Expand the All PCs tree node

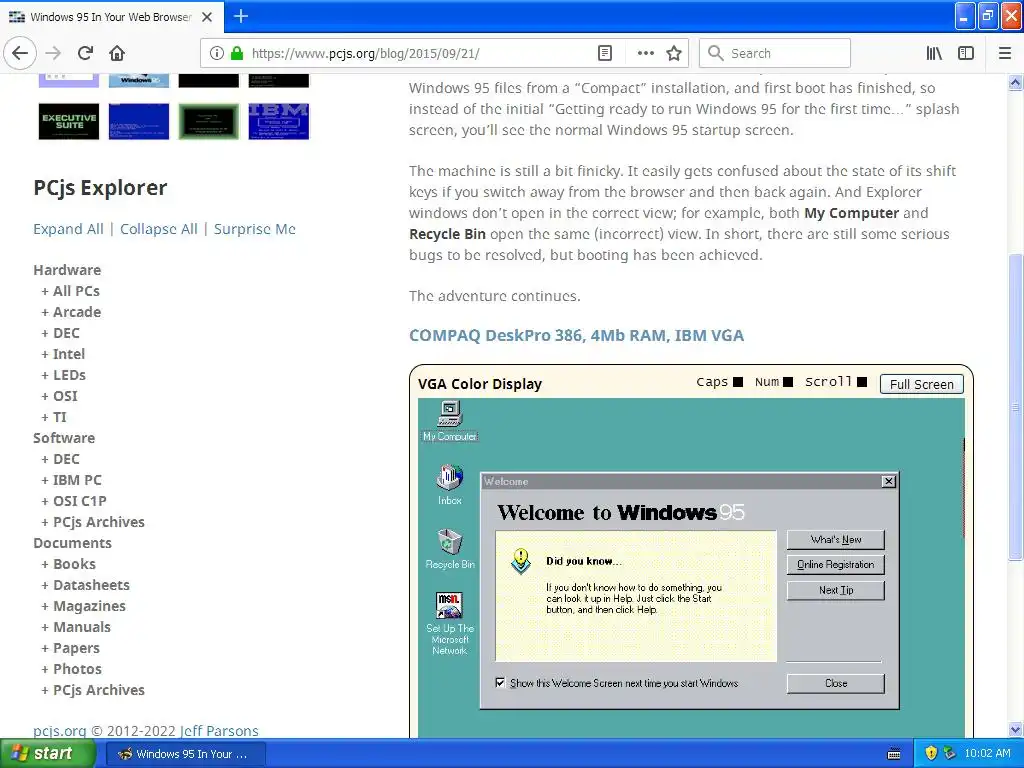[71, 291]
